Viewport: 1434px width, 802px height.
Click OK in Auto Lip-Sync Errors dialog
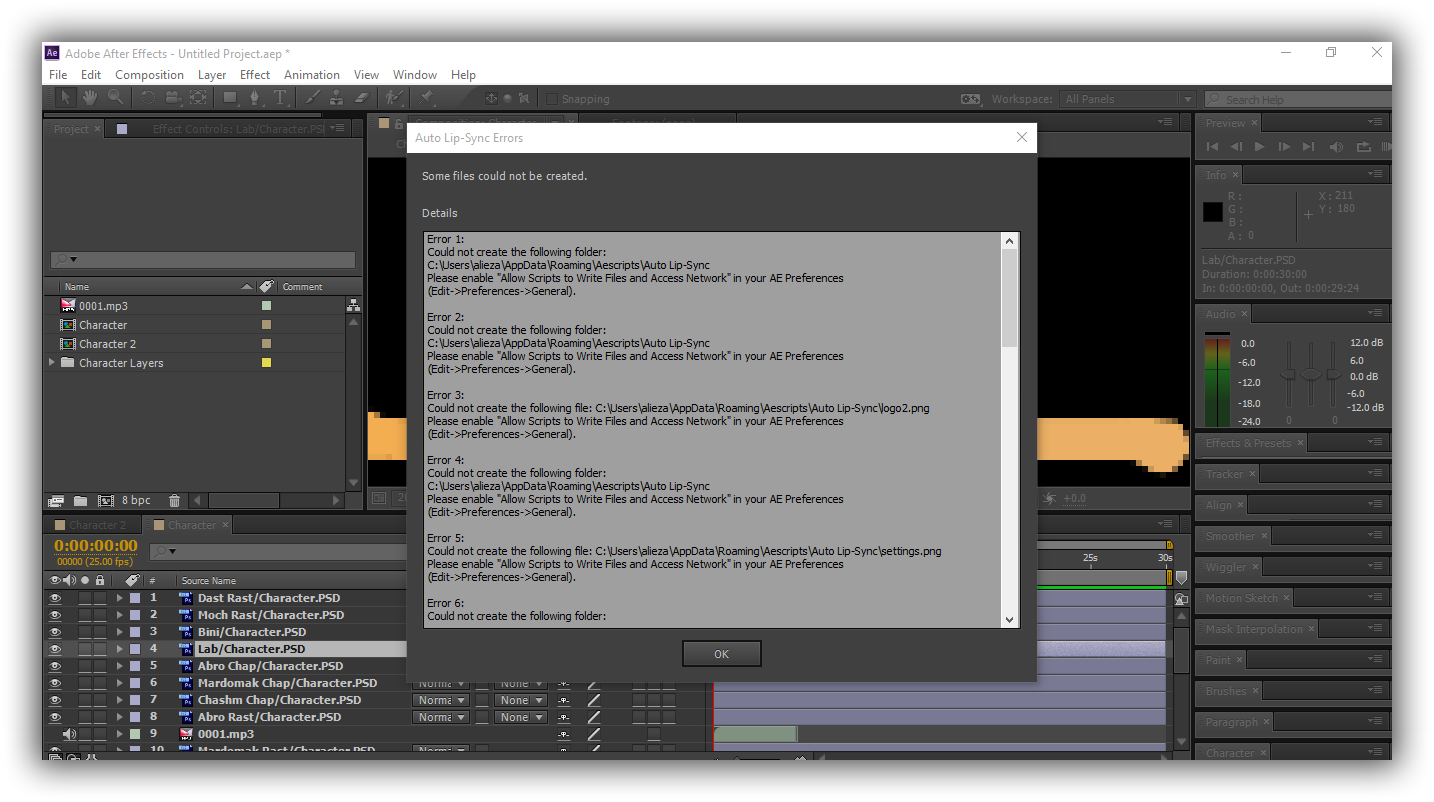point(722,654)
